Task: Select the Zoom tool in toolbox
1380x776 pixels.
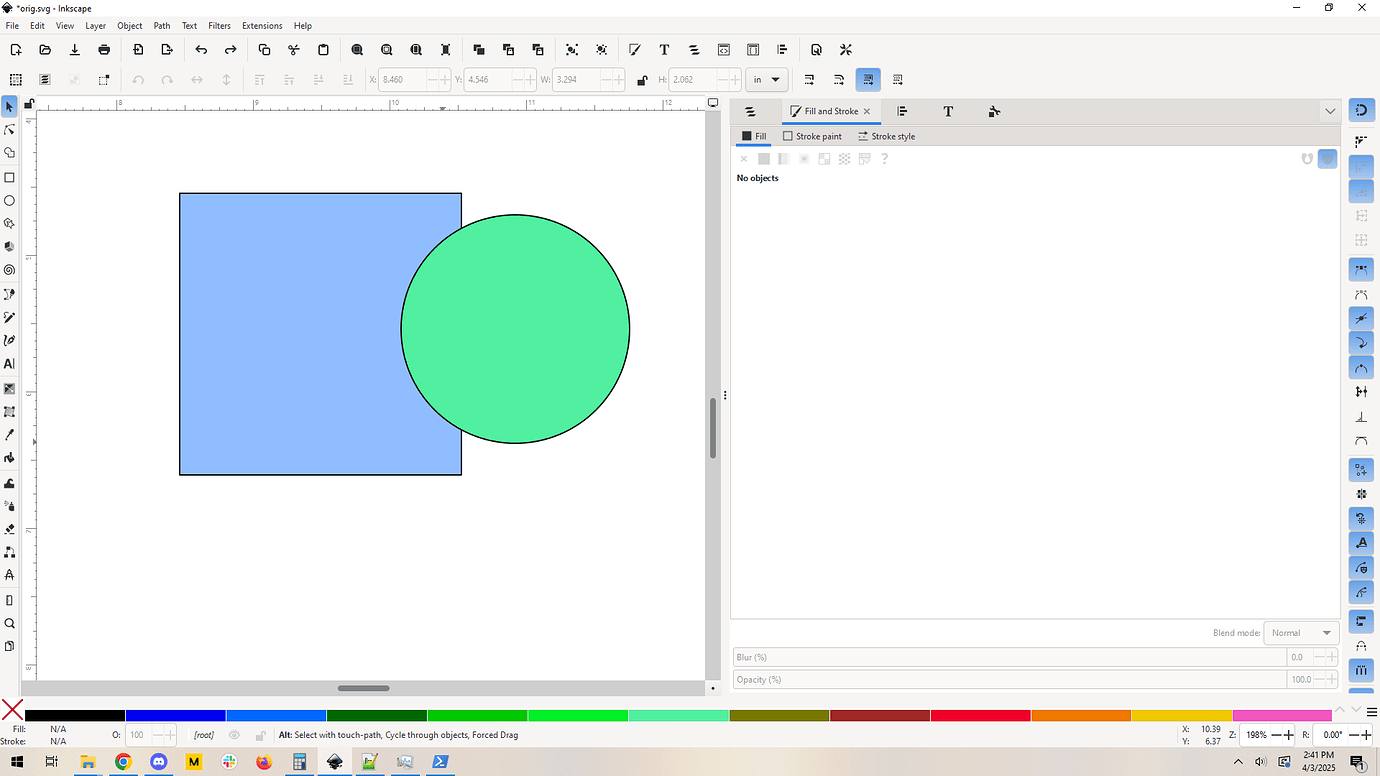Action: pos(10,623)
